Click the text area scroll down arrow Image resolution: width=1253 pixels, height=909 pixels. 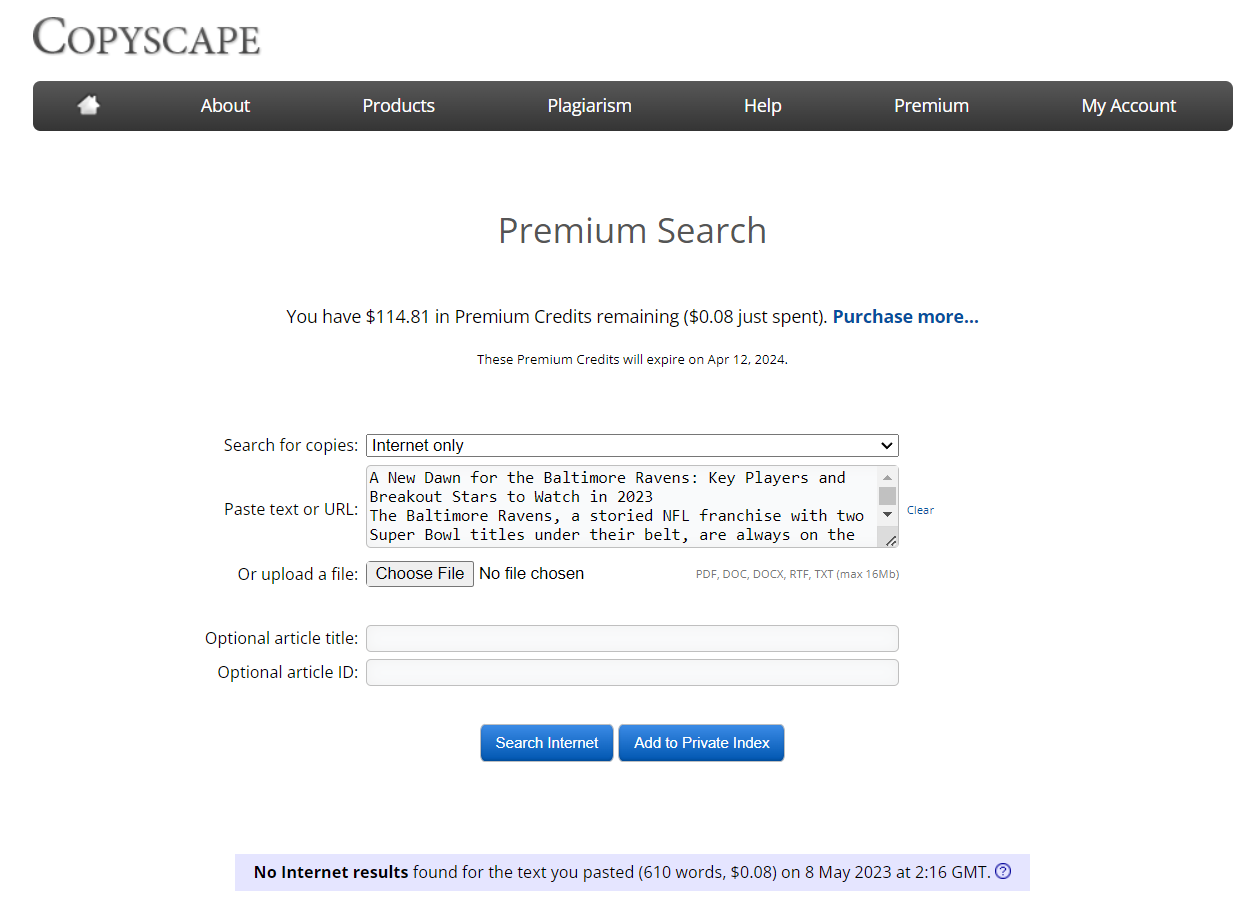[x=887, y=514]
